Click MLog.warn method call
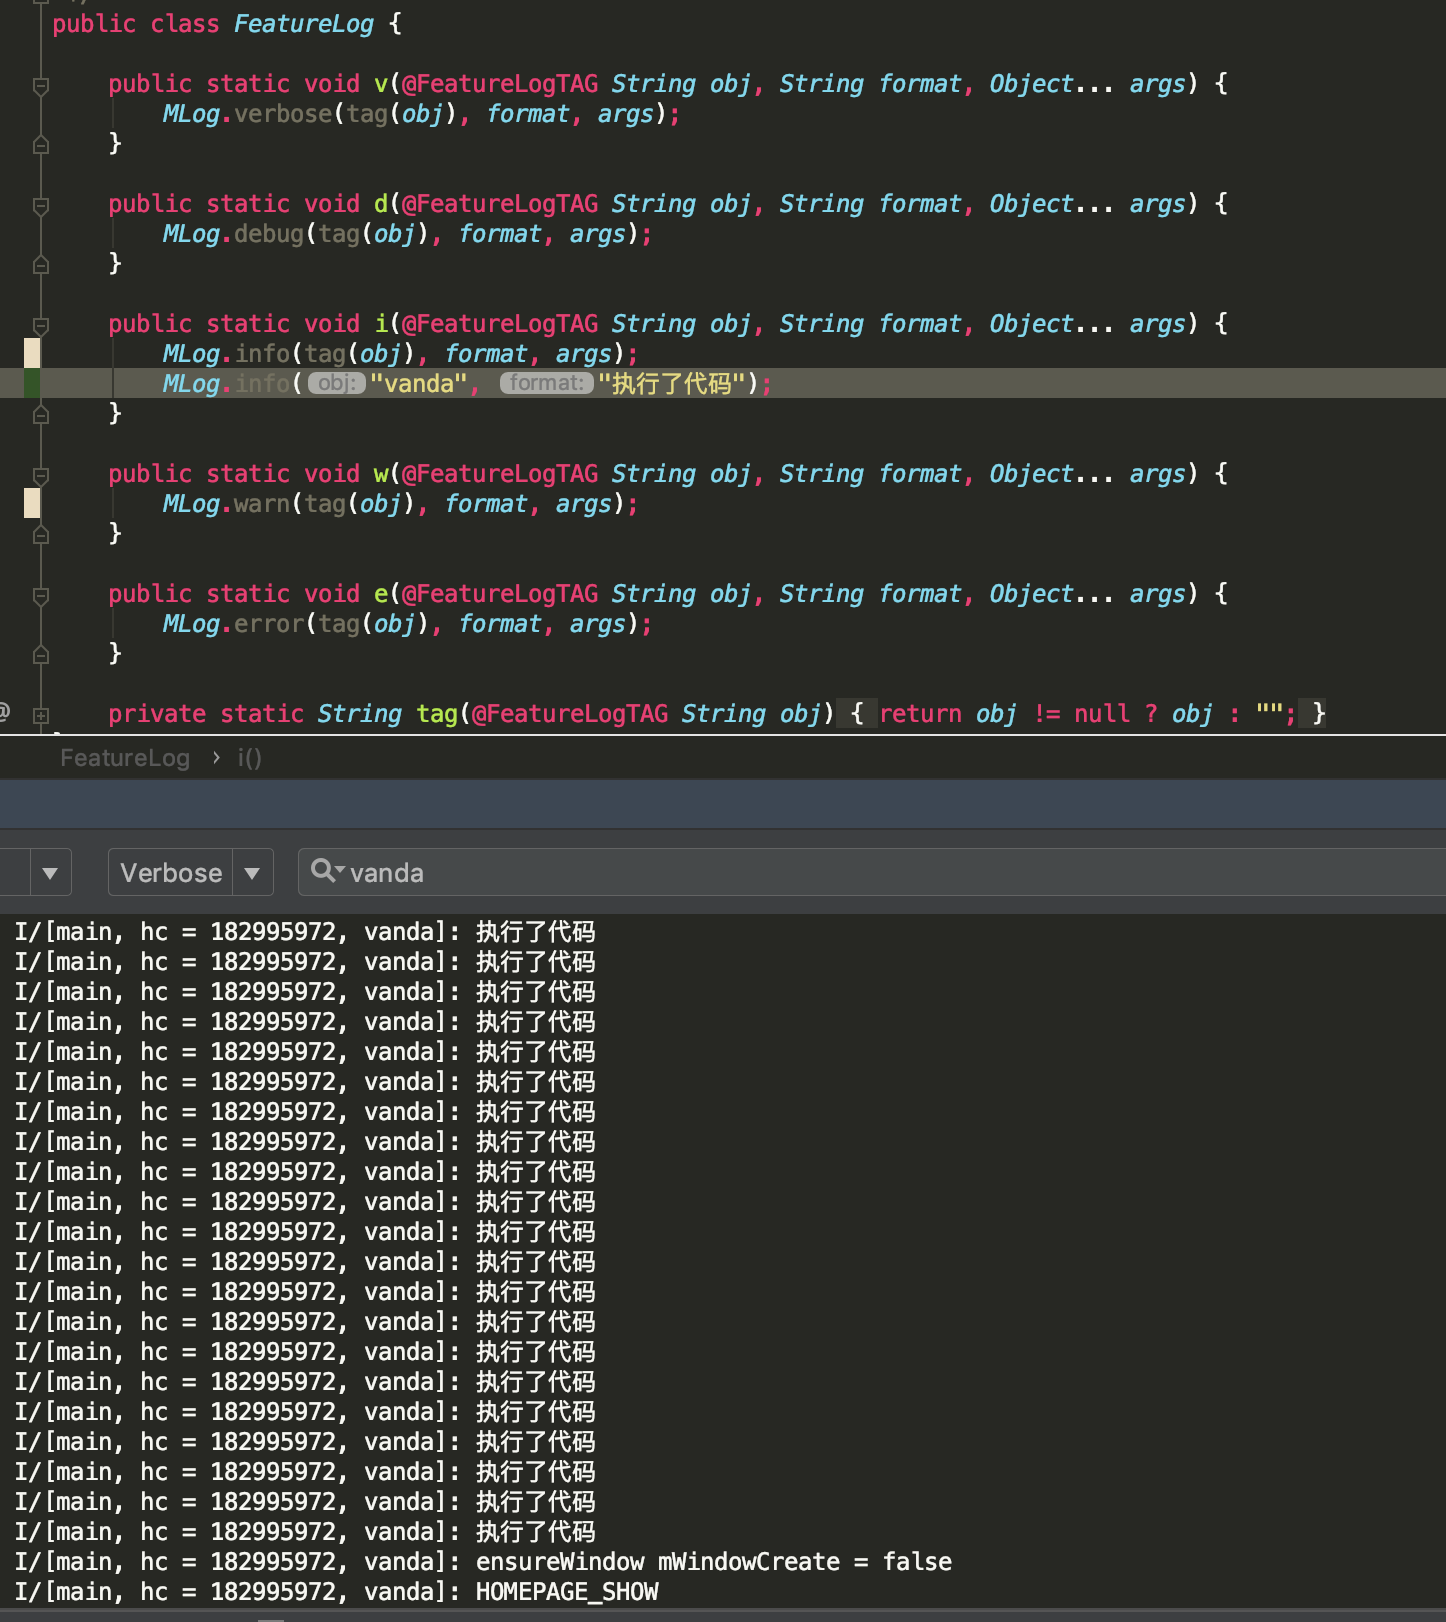The image size is (1446, 1622). [x=226, y=504]
